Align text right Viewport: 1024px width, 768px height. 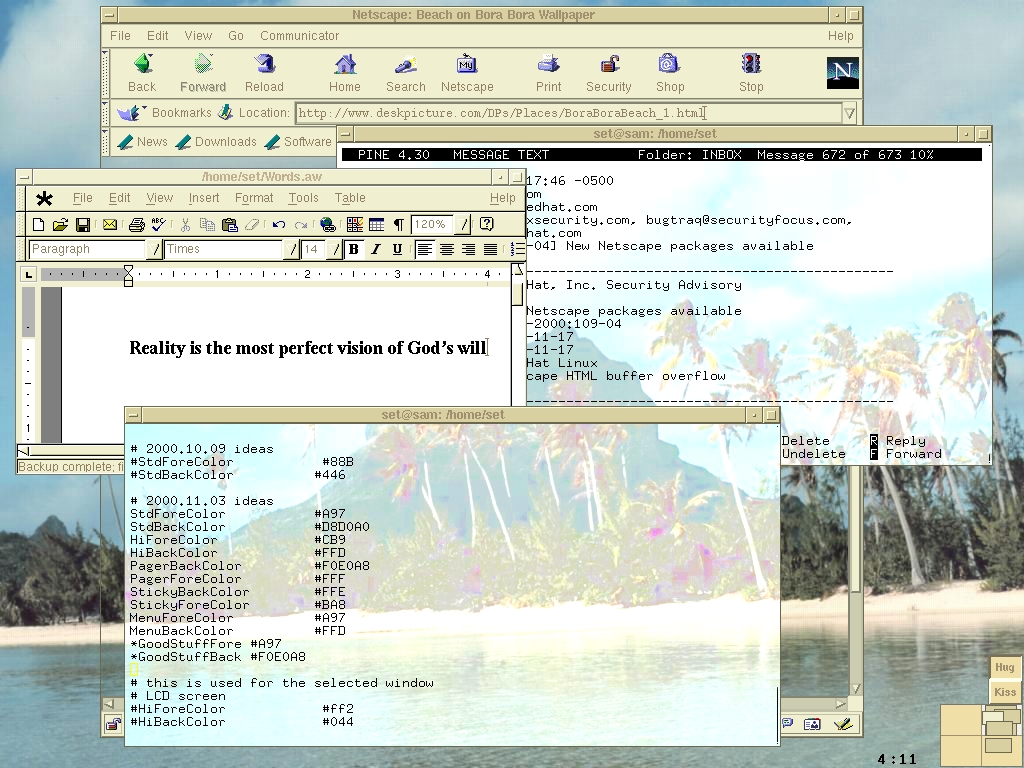[468, 249]
